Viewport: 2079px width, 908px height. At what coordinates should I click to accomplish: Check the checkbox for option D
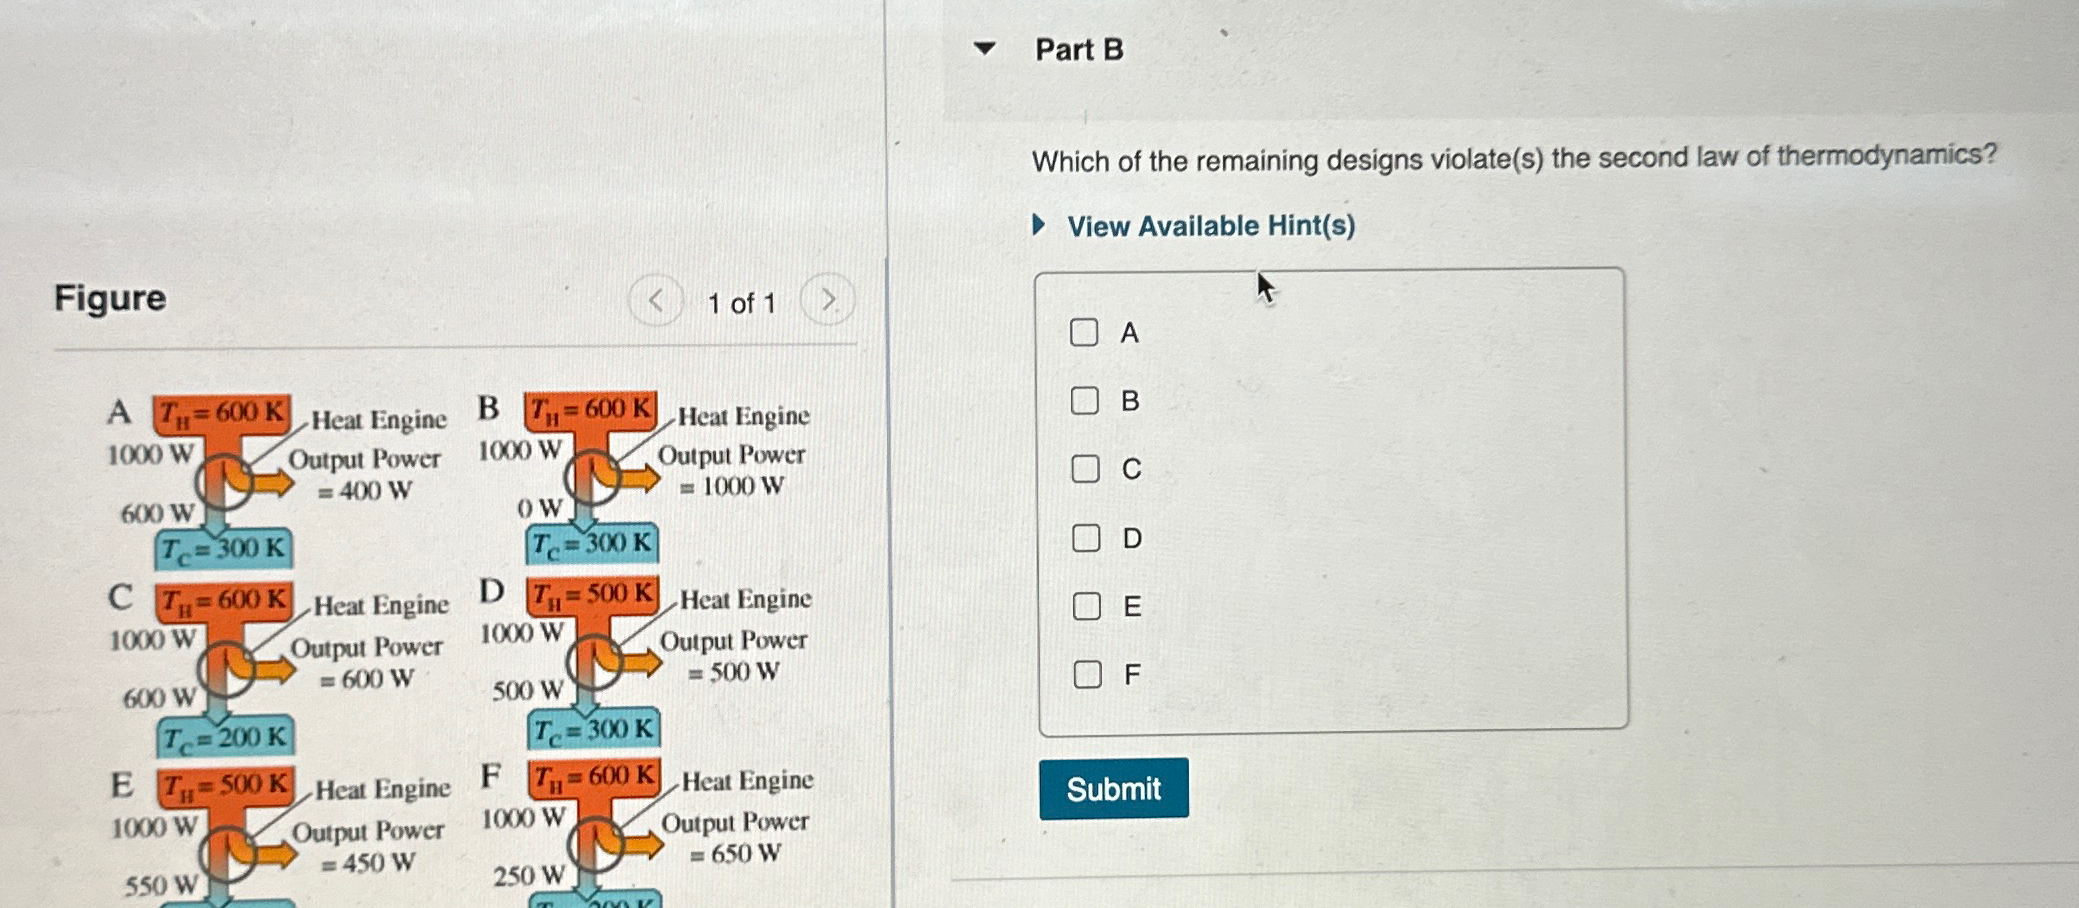pyautogui.click(x=1086, y=538)
